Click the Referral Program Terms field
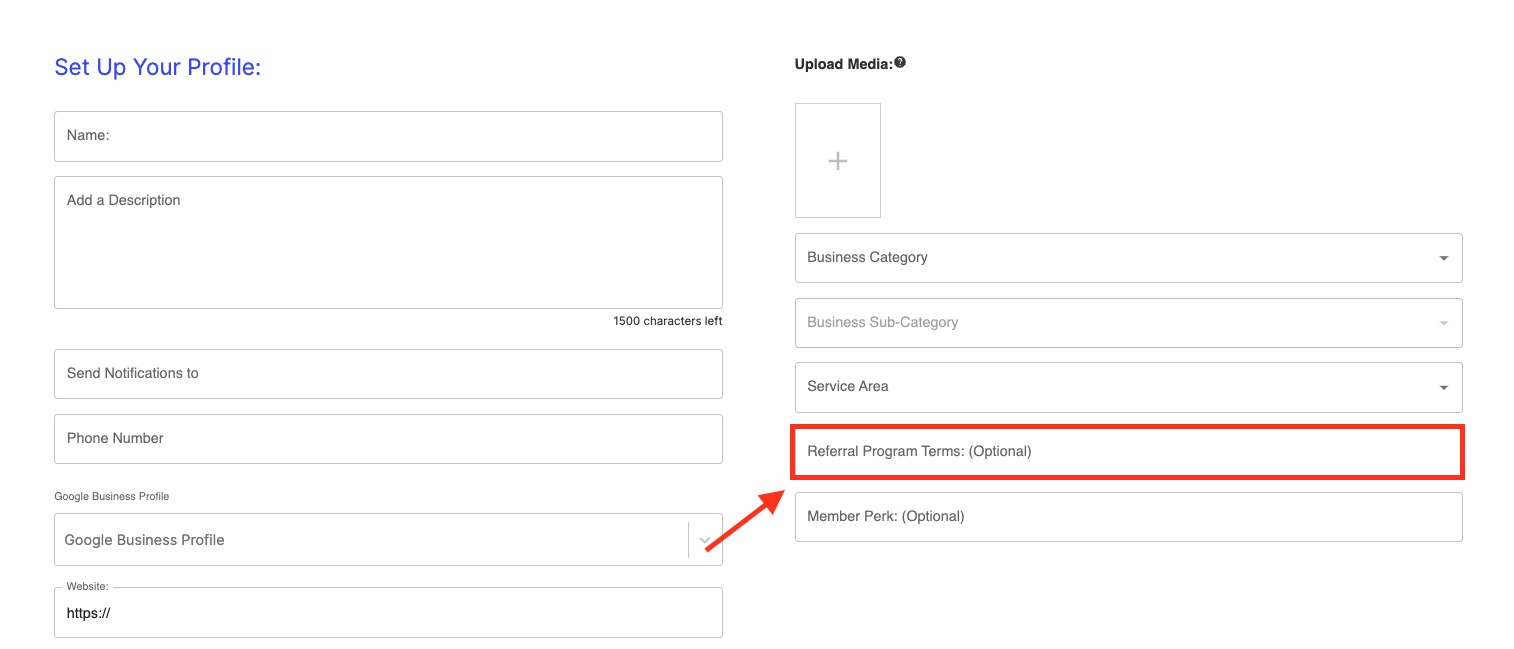The height and width of the screenshot is (649, 1514). click(x=1128, y=452)
